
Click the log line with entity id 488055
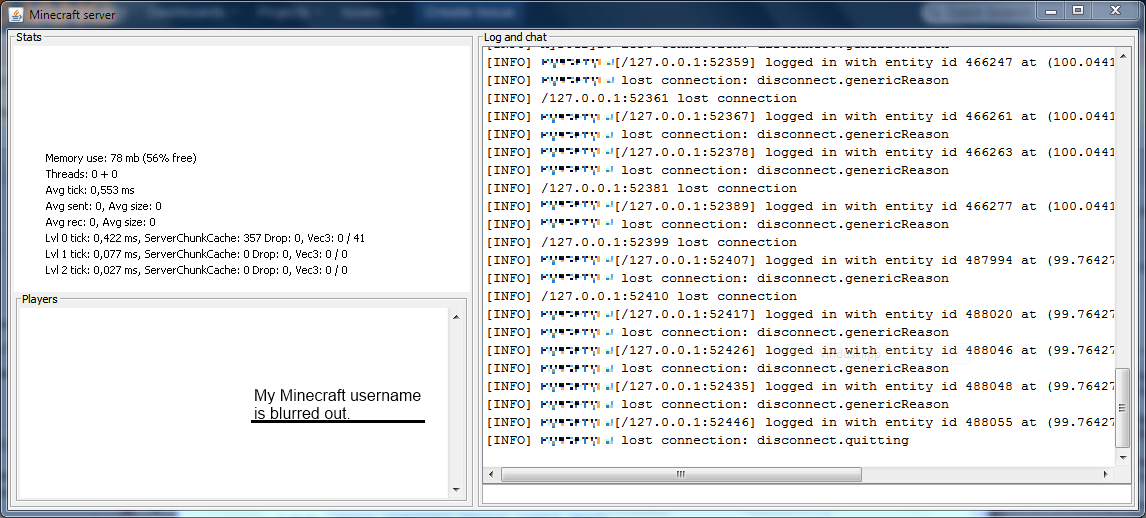pyautogui.click(x=800, y=422)
